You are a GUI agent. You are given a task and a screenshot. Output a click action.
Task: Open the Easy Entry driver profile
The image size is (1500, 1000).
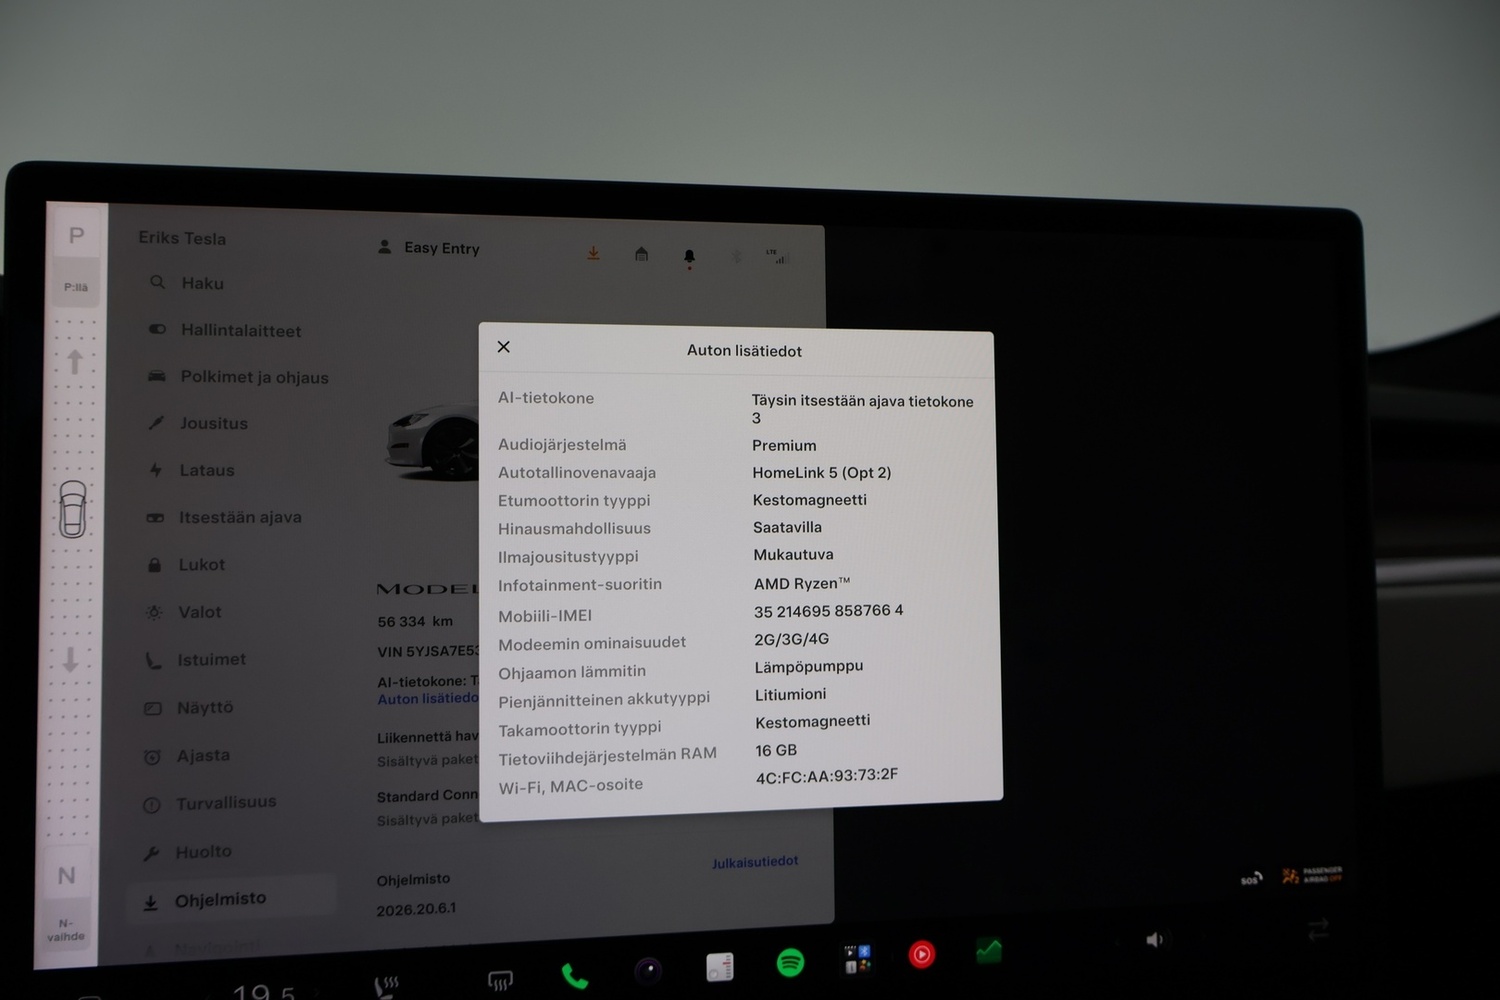click(x=430, y=247)
